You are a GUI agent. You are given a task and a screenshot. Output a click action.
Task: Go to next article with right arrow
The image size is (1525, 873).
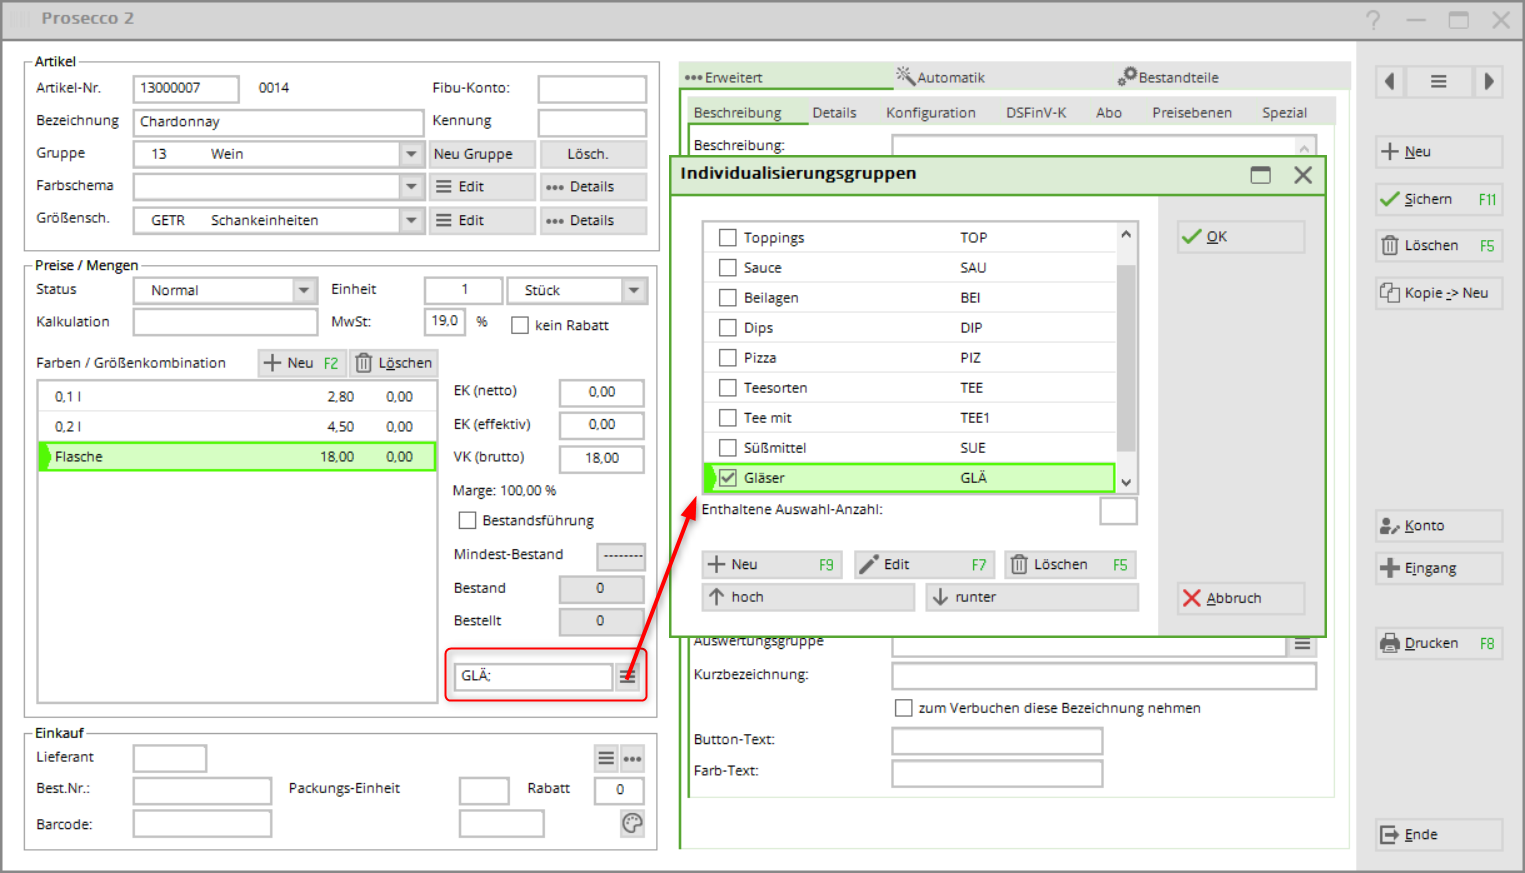[x=1488, y=82]
